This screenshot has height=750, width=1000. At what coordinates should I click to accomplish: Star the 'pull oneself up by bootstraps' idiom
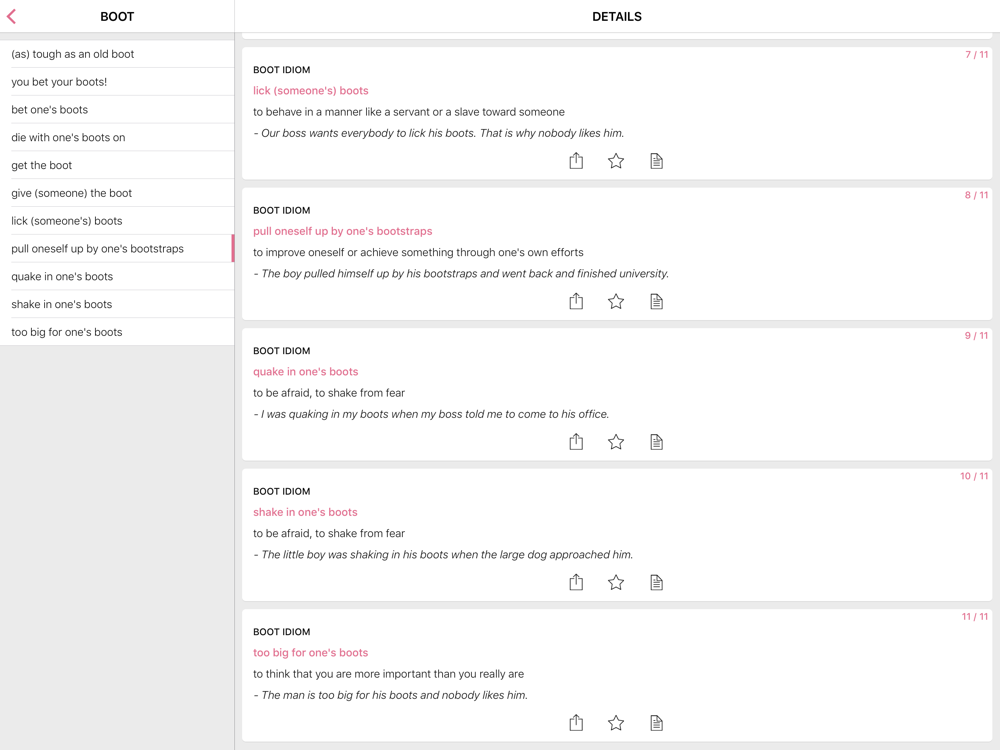tap(616, 301)
